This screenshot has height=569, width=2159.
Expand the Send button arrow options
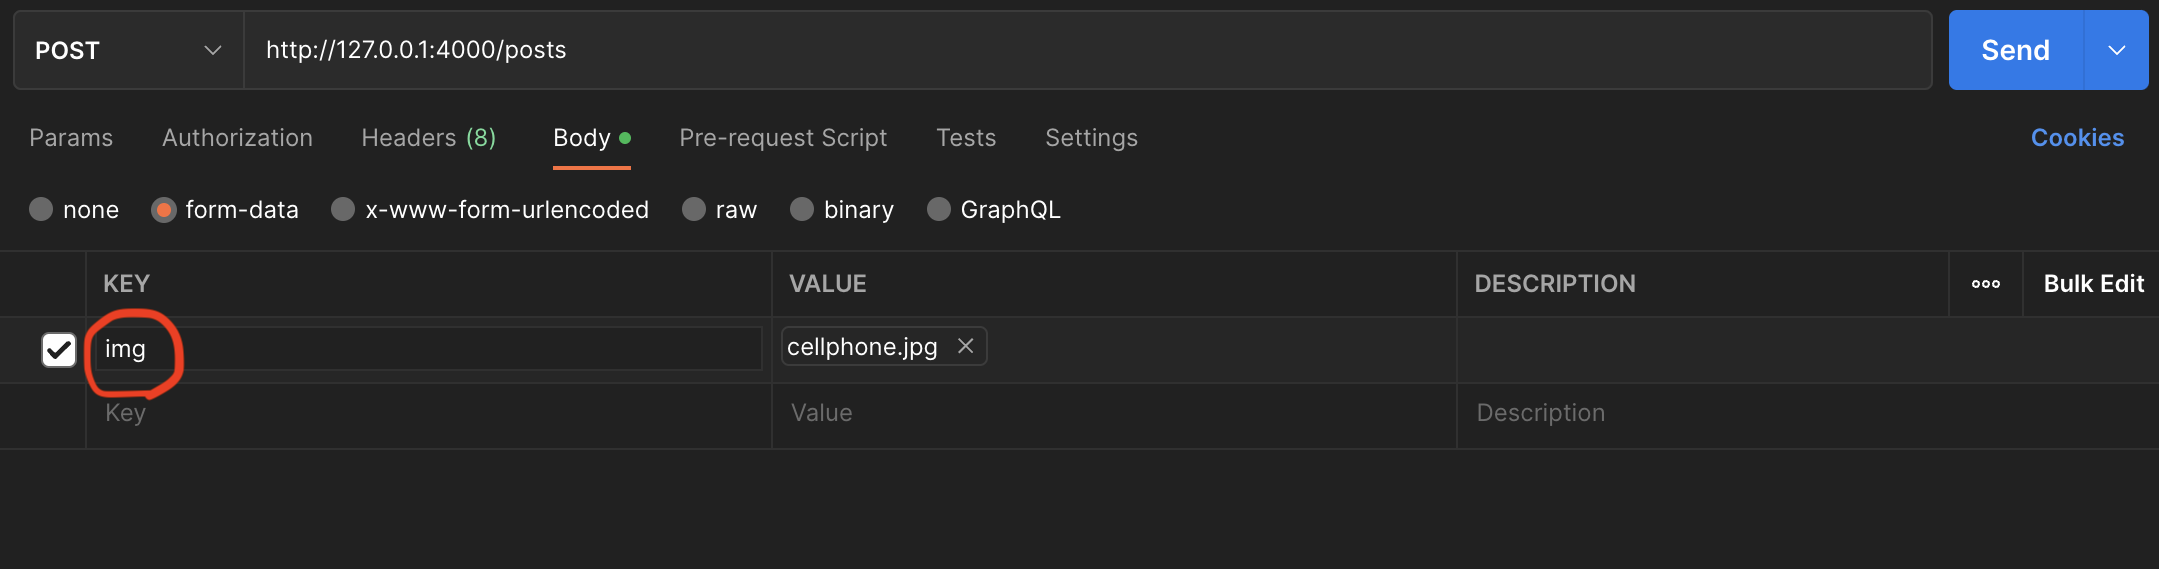(x=2116, y=50)
